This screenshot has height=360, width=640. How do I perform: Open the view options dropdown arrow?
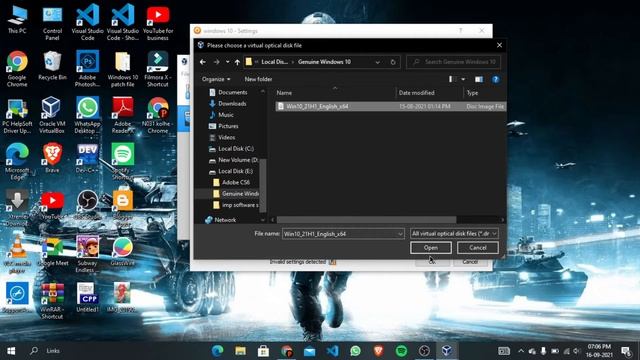463,79
